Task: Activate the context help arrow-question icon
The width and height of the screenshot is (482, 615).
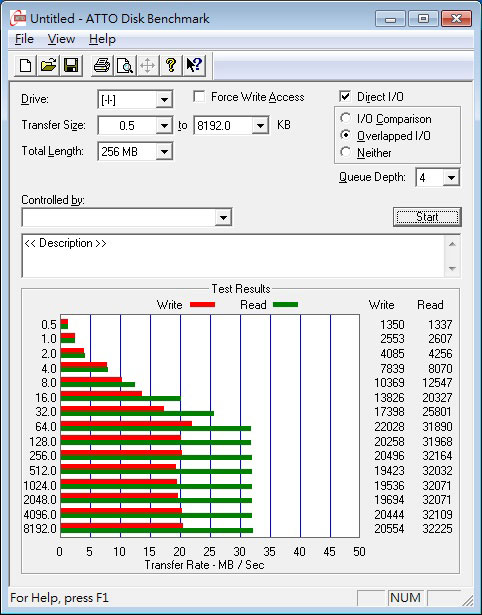Action: click(194, 65)
